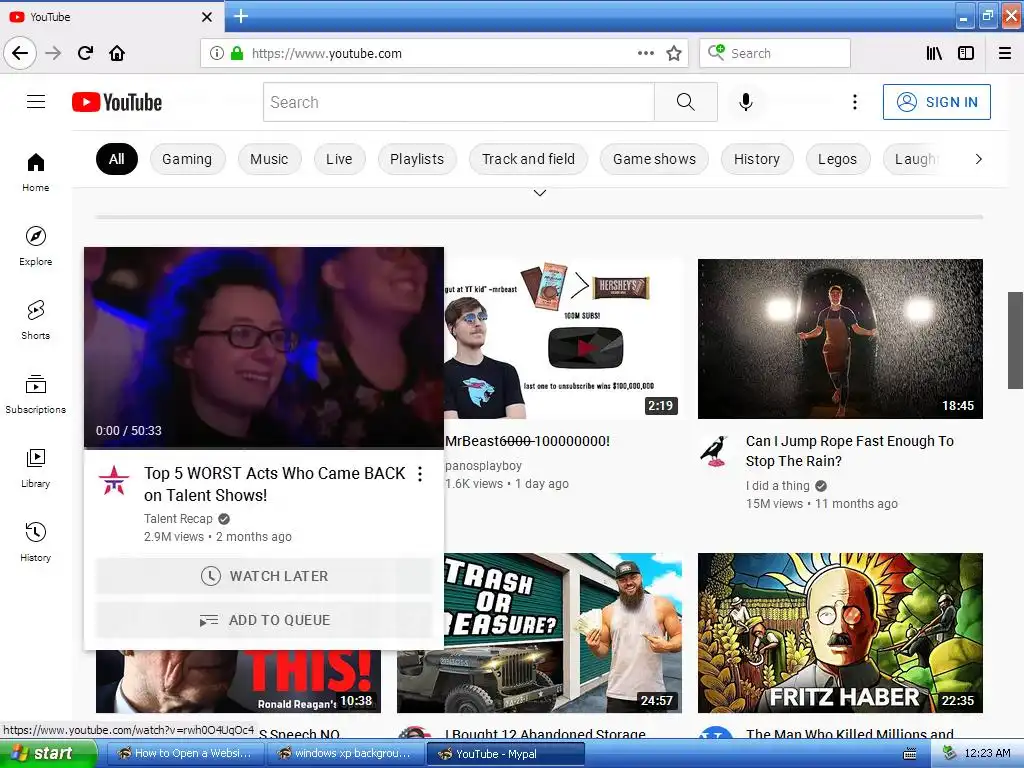Open 'Can I Jump Rope Fast Enough' title

[x=850, y=451]
